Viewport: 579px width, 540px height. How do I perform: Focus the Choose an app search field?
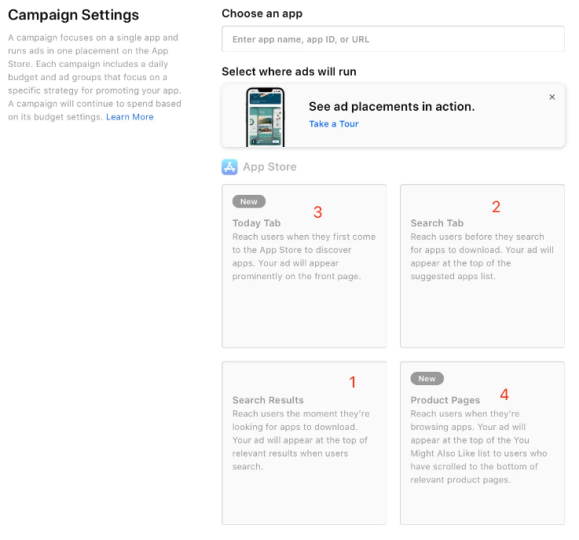(x=393, y=39)
